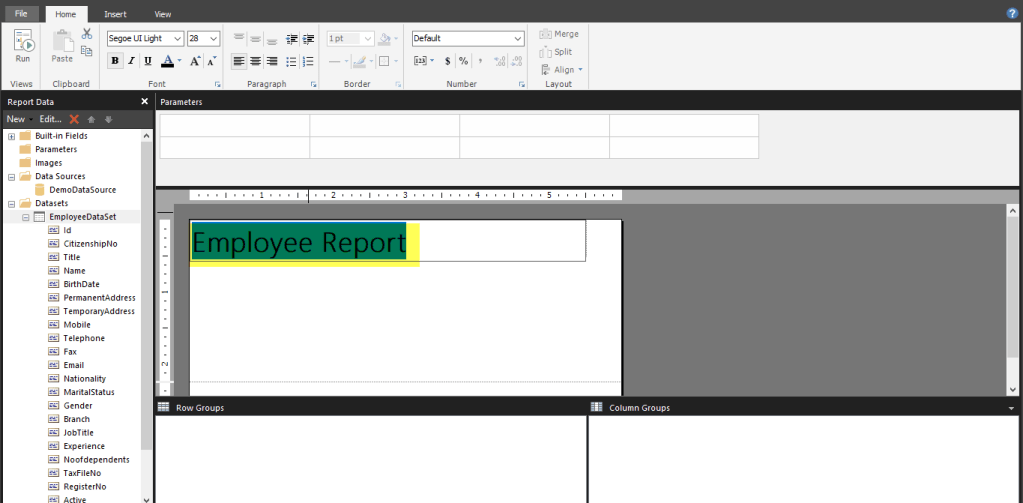The image size is (1023, 503).
Task: Toggle Bold formatting
Action: (115, 61)
